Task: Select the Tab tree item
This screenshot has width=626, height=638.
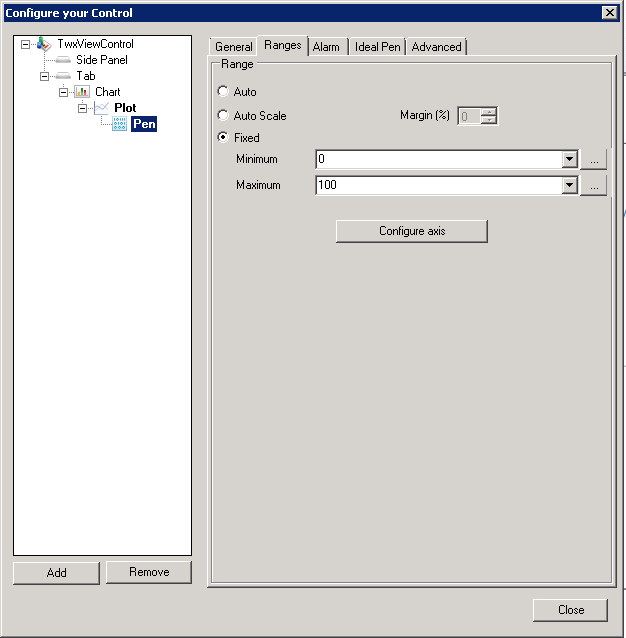Action: [86, 76]
